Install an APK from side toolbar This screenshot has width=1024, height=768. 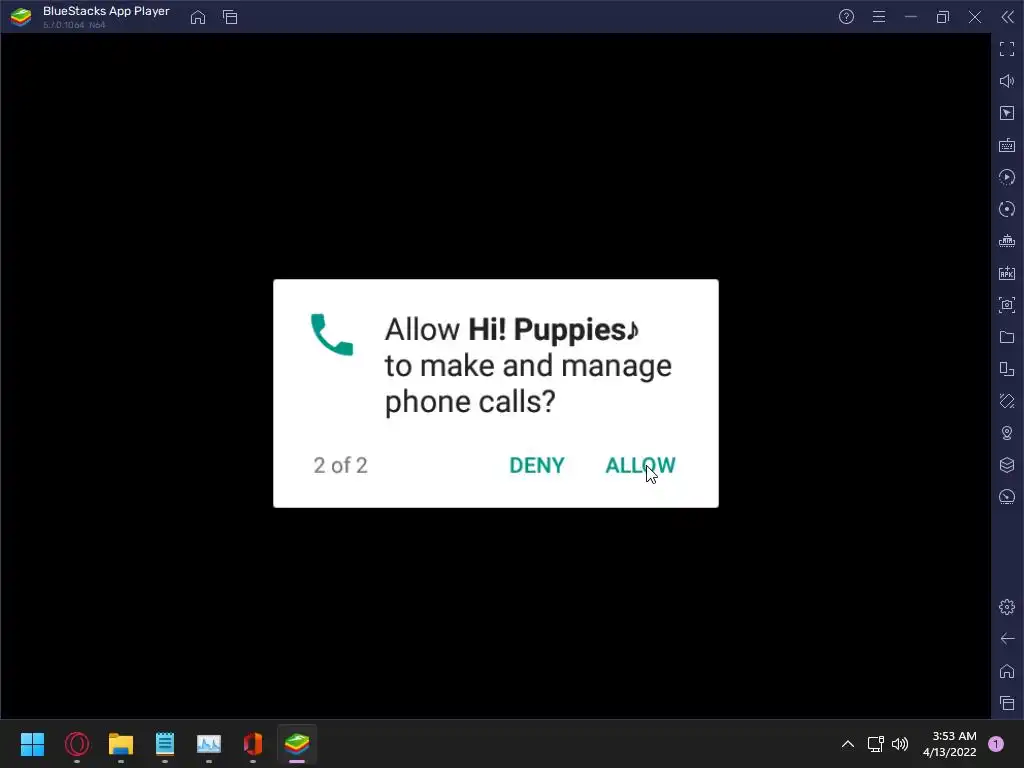(x=1007, y=273)
